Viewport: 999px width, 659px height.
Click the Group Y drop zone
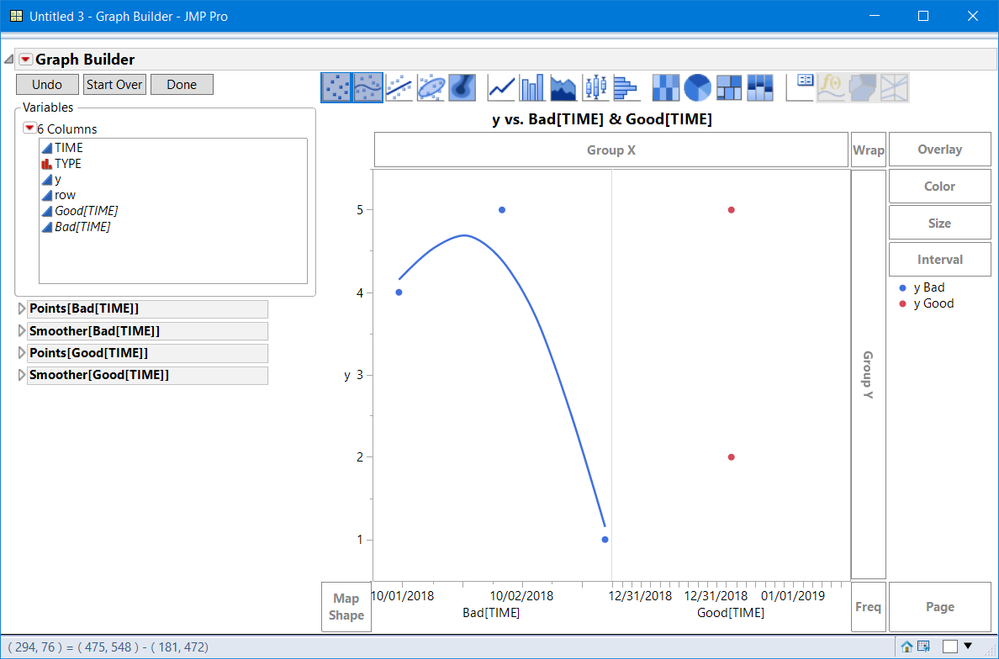click(868, 375)
